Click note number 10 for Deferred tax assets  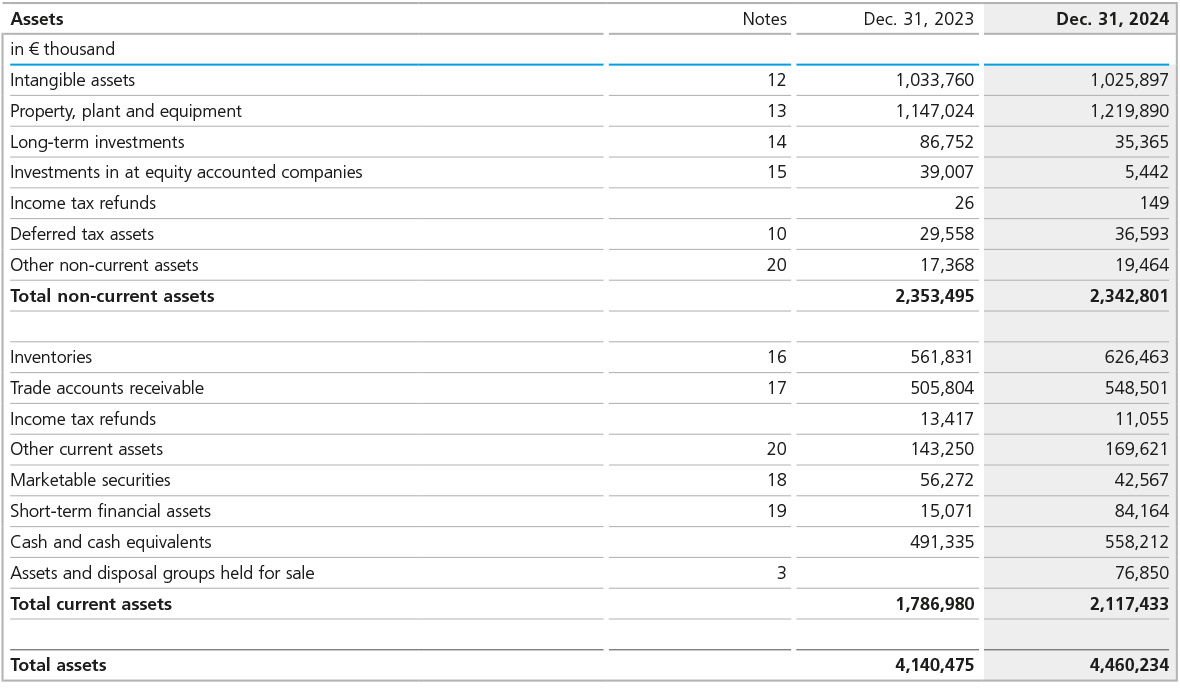[776, 234]
